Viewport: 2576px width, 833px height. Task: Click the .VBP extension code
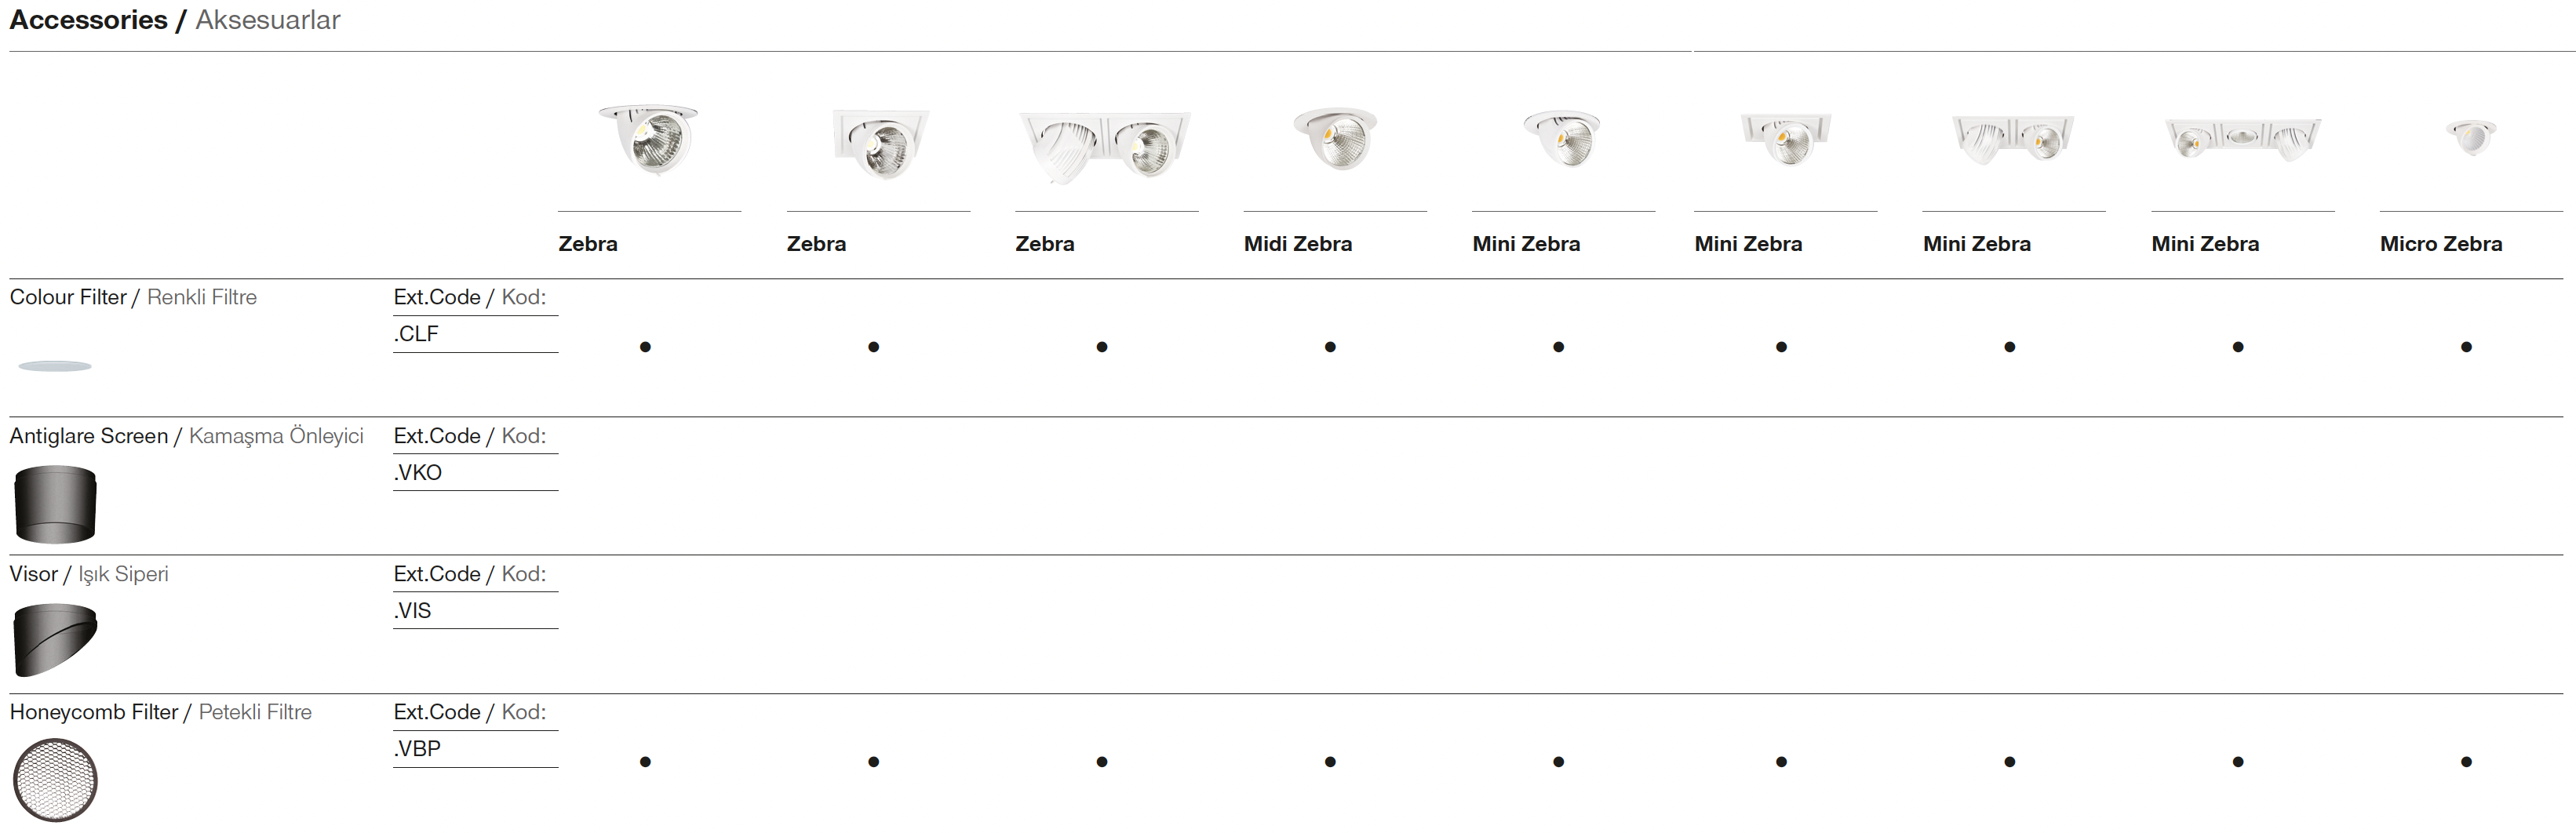(417, 749)
